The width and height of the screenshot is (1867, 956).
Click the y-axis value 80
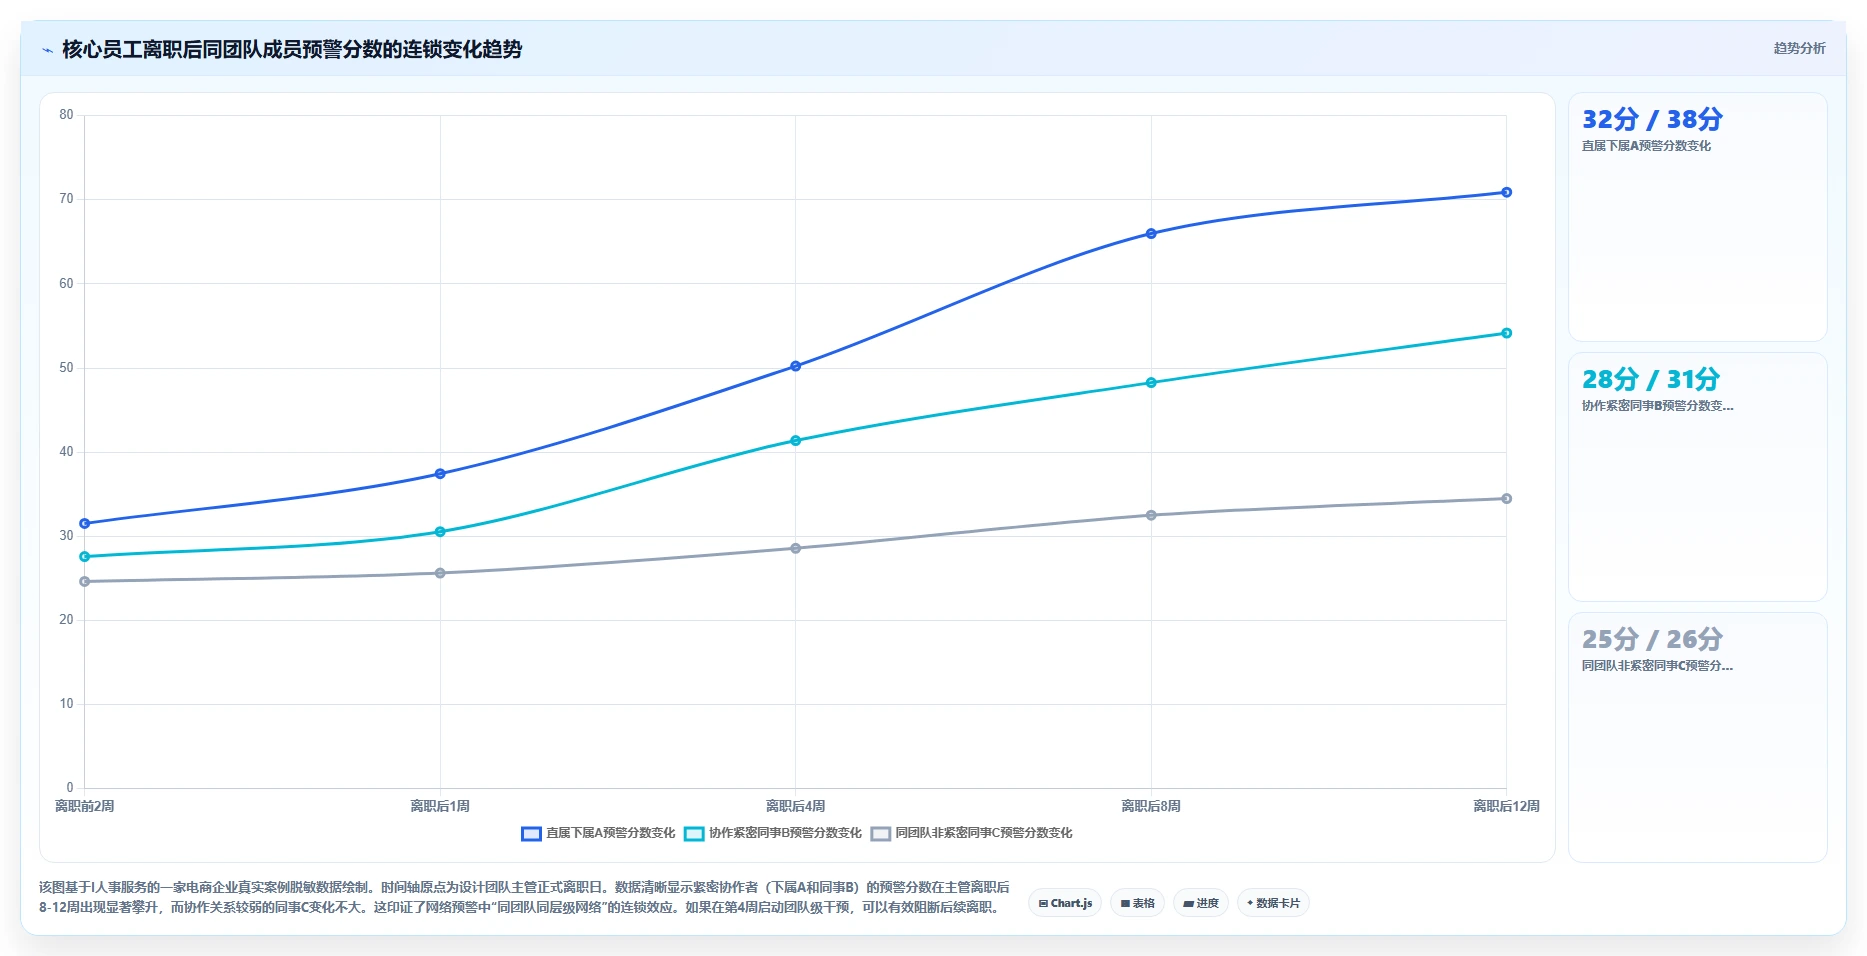tap(66, 115)
